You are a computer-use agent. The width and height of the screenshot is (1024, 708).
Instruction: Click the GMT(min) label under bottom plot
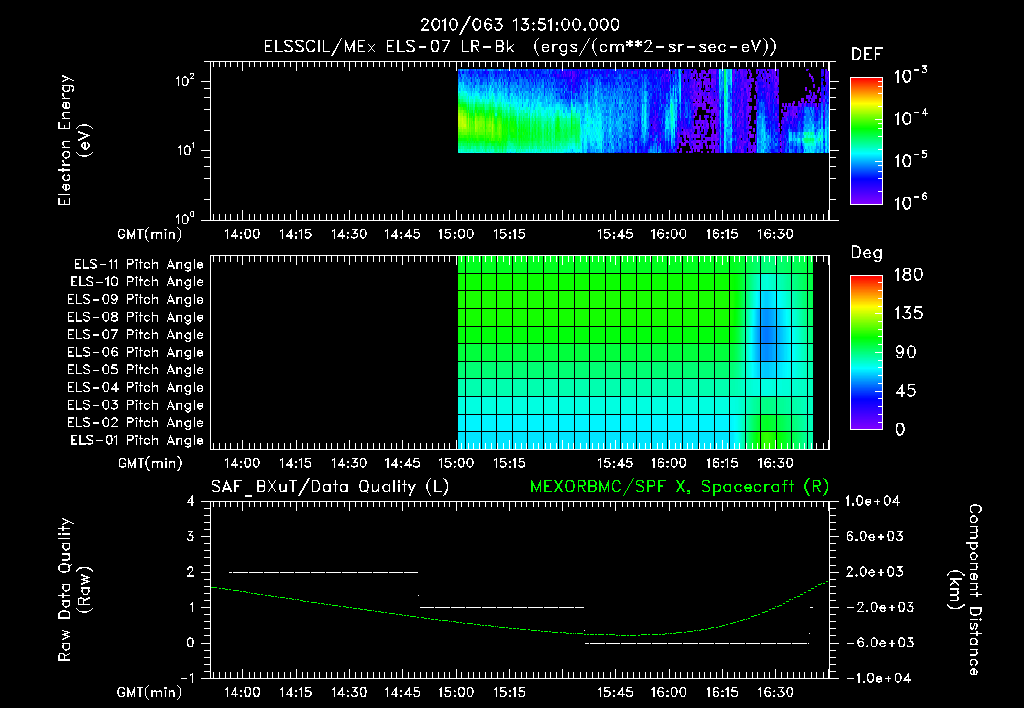tap(149, 692)
